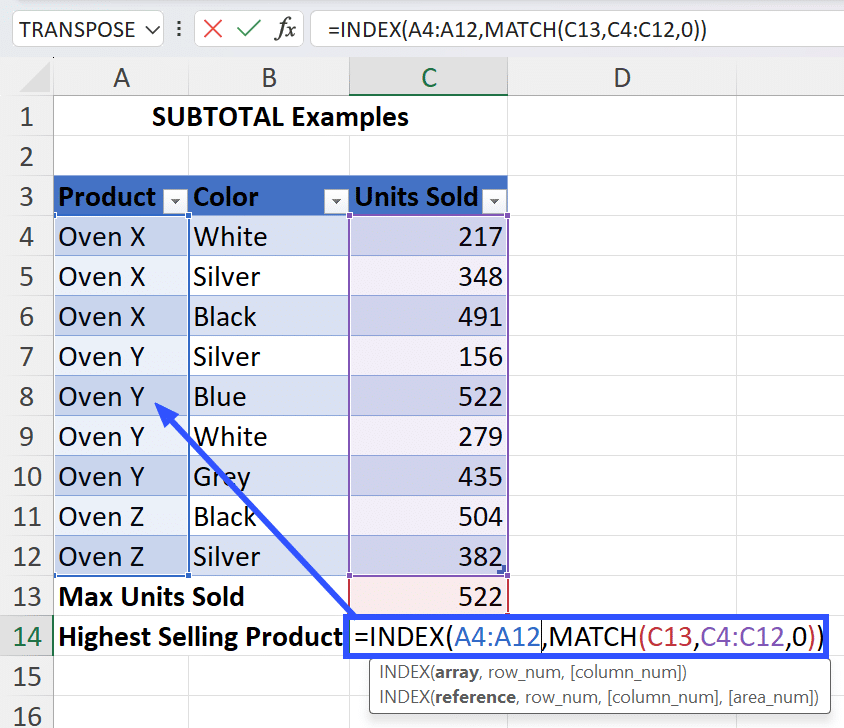The width and height of the screenshot is (844, 728).
Task: Click the INDEX array syntax tooltip line
Action: coord(533,672)
